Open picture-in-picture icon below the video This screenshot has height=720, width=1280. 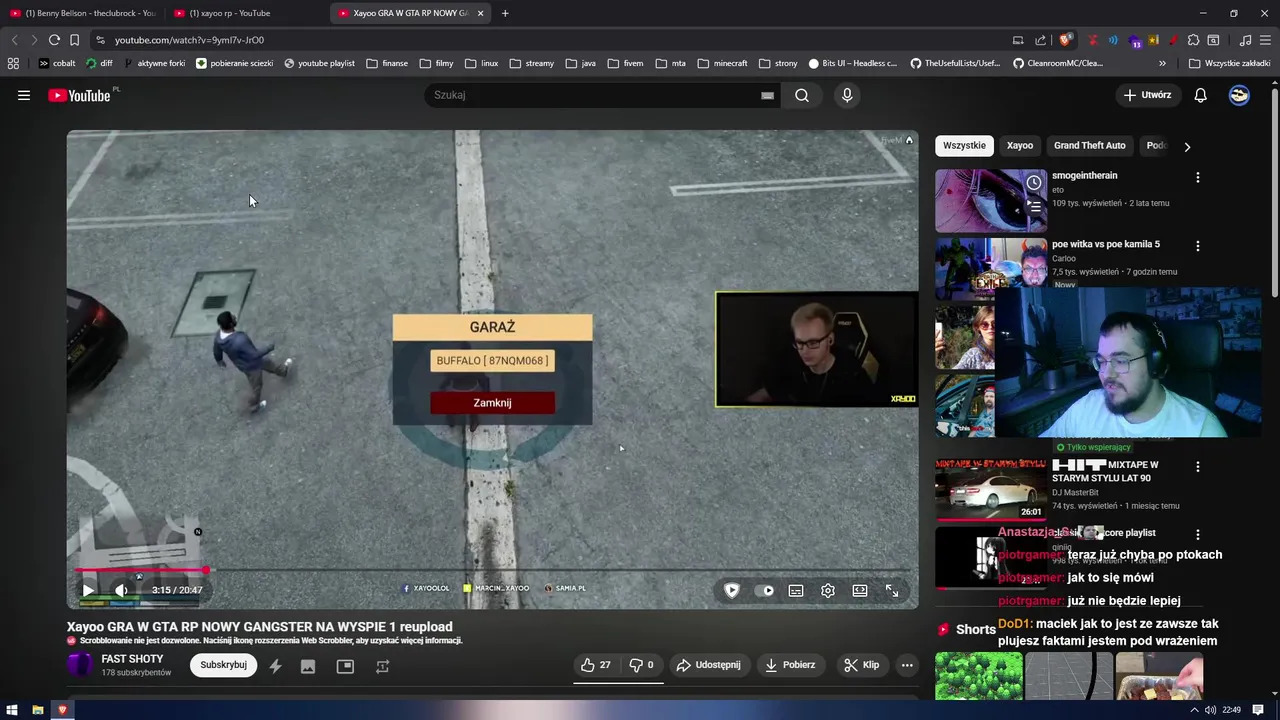point(345,666)
